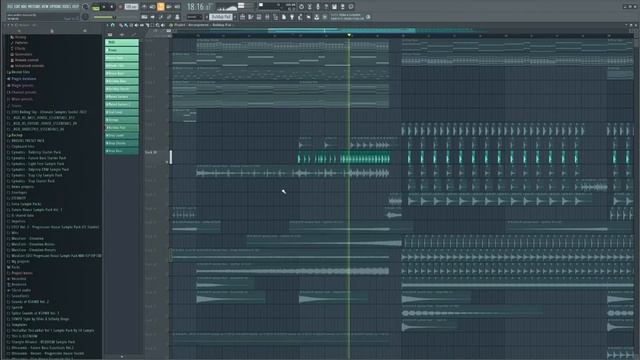Open My projects folder
This screenshot has width=640, height=360.
coord(20,262)
